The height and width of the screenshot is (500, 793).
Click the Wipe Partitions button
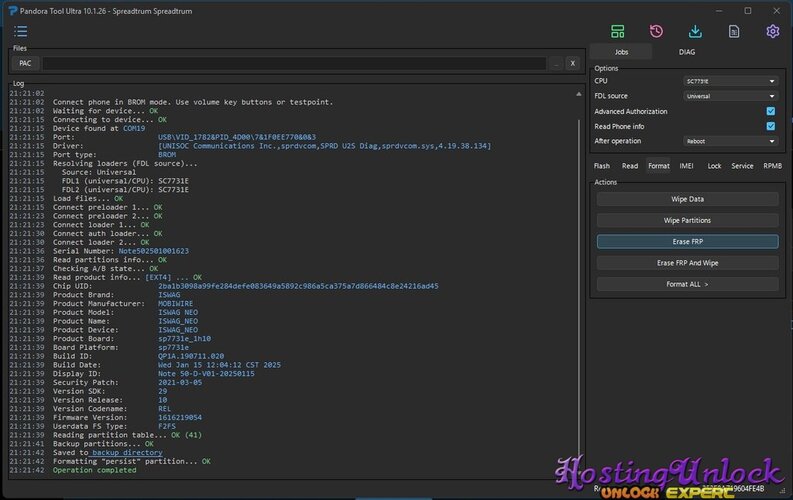coord(687,220)
